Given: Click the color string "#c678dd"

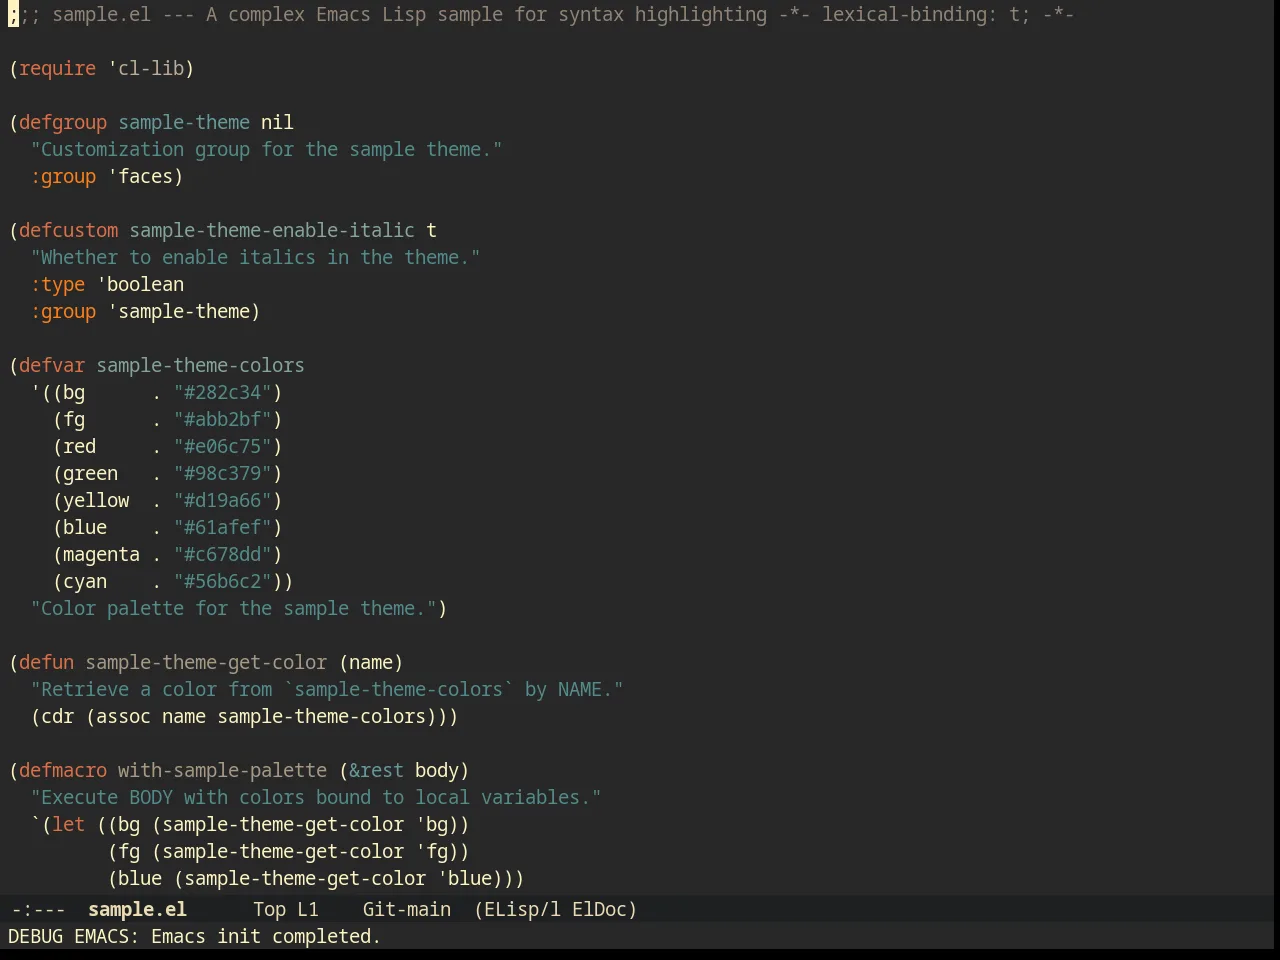Looking at the screenshot, I should (x=222, y=554).
